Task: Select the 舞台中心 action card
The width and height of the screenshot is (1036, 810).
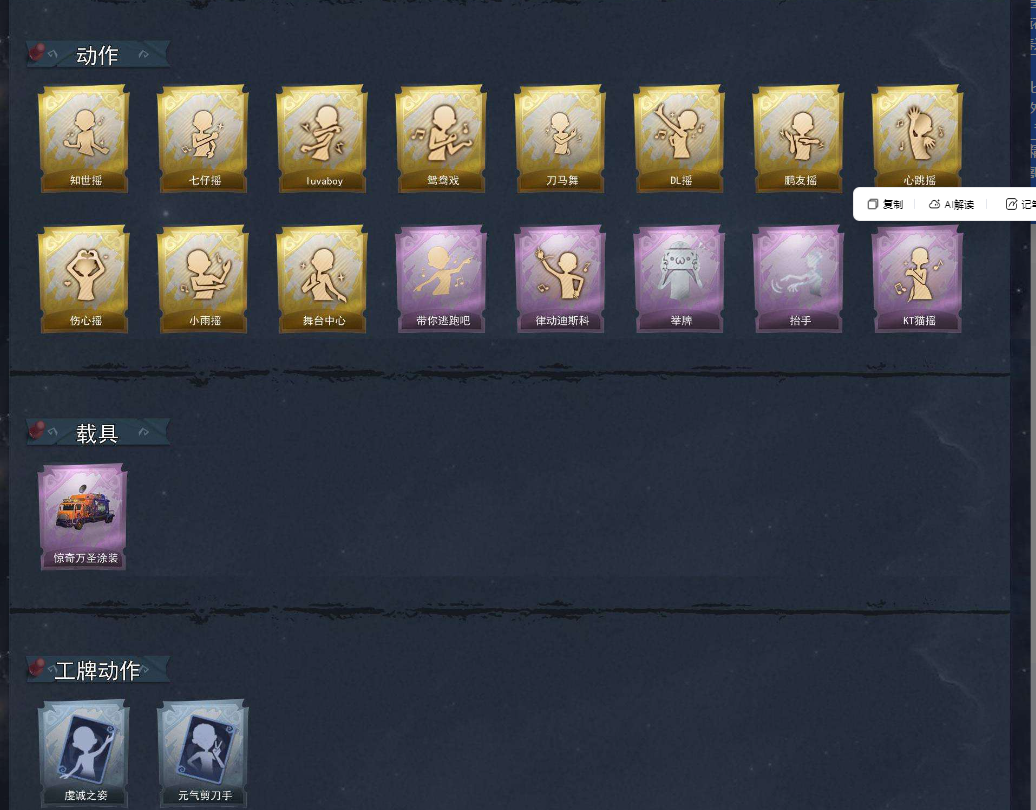Action: pos(322,279)
